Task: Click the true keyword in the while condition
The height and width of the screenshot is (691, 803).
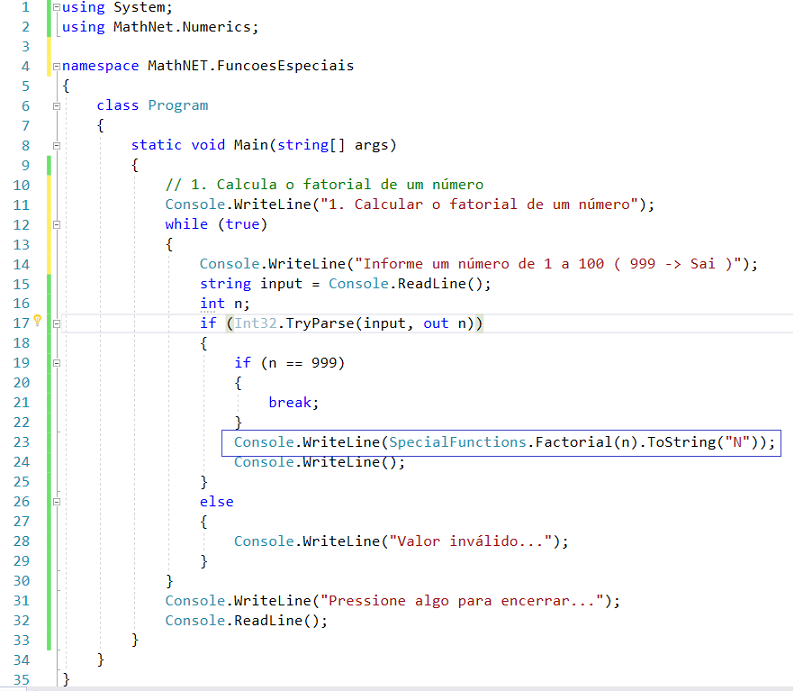Action: [x=242, y=224]
